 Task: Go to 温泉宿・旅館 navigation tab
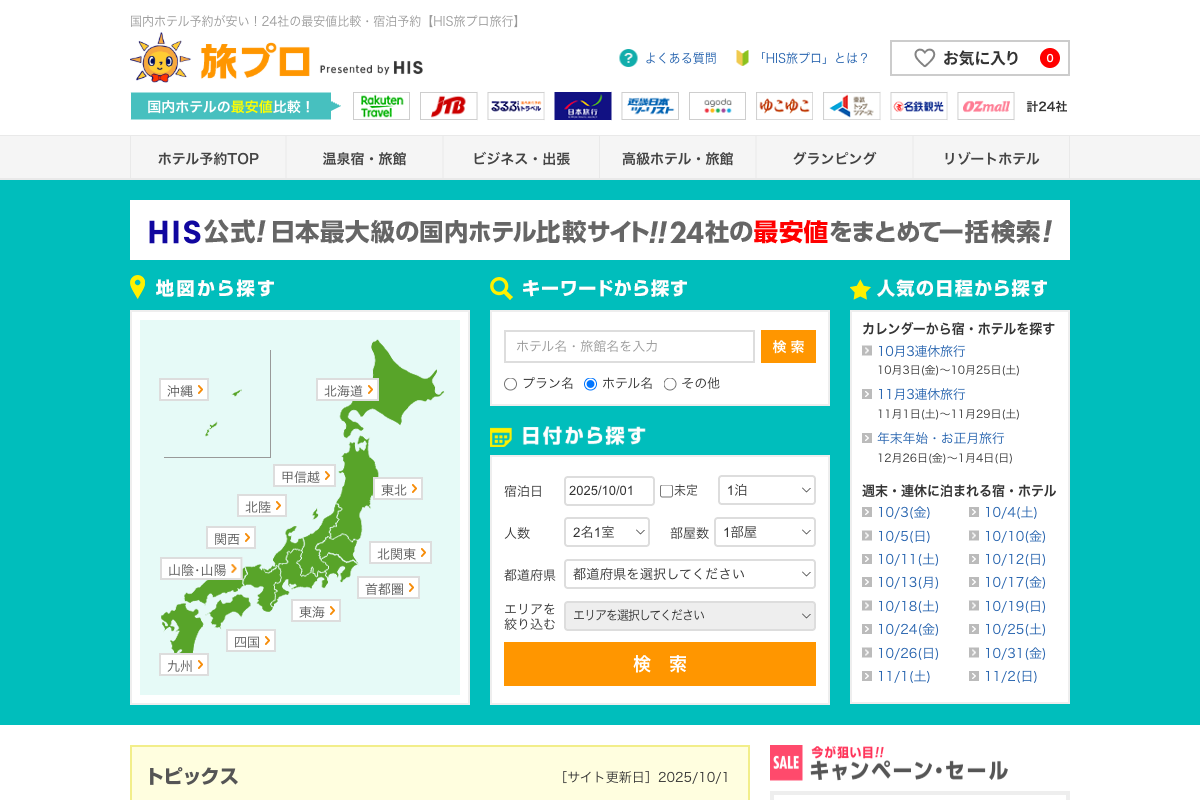[x=364, y=158]
